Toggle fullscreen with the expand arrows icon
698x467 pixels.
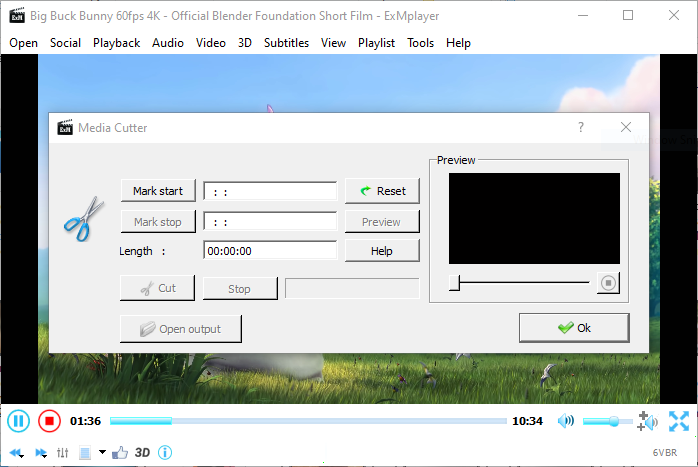pyautogui.click(x=679, y=421)
